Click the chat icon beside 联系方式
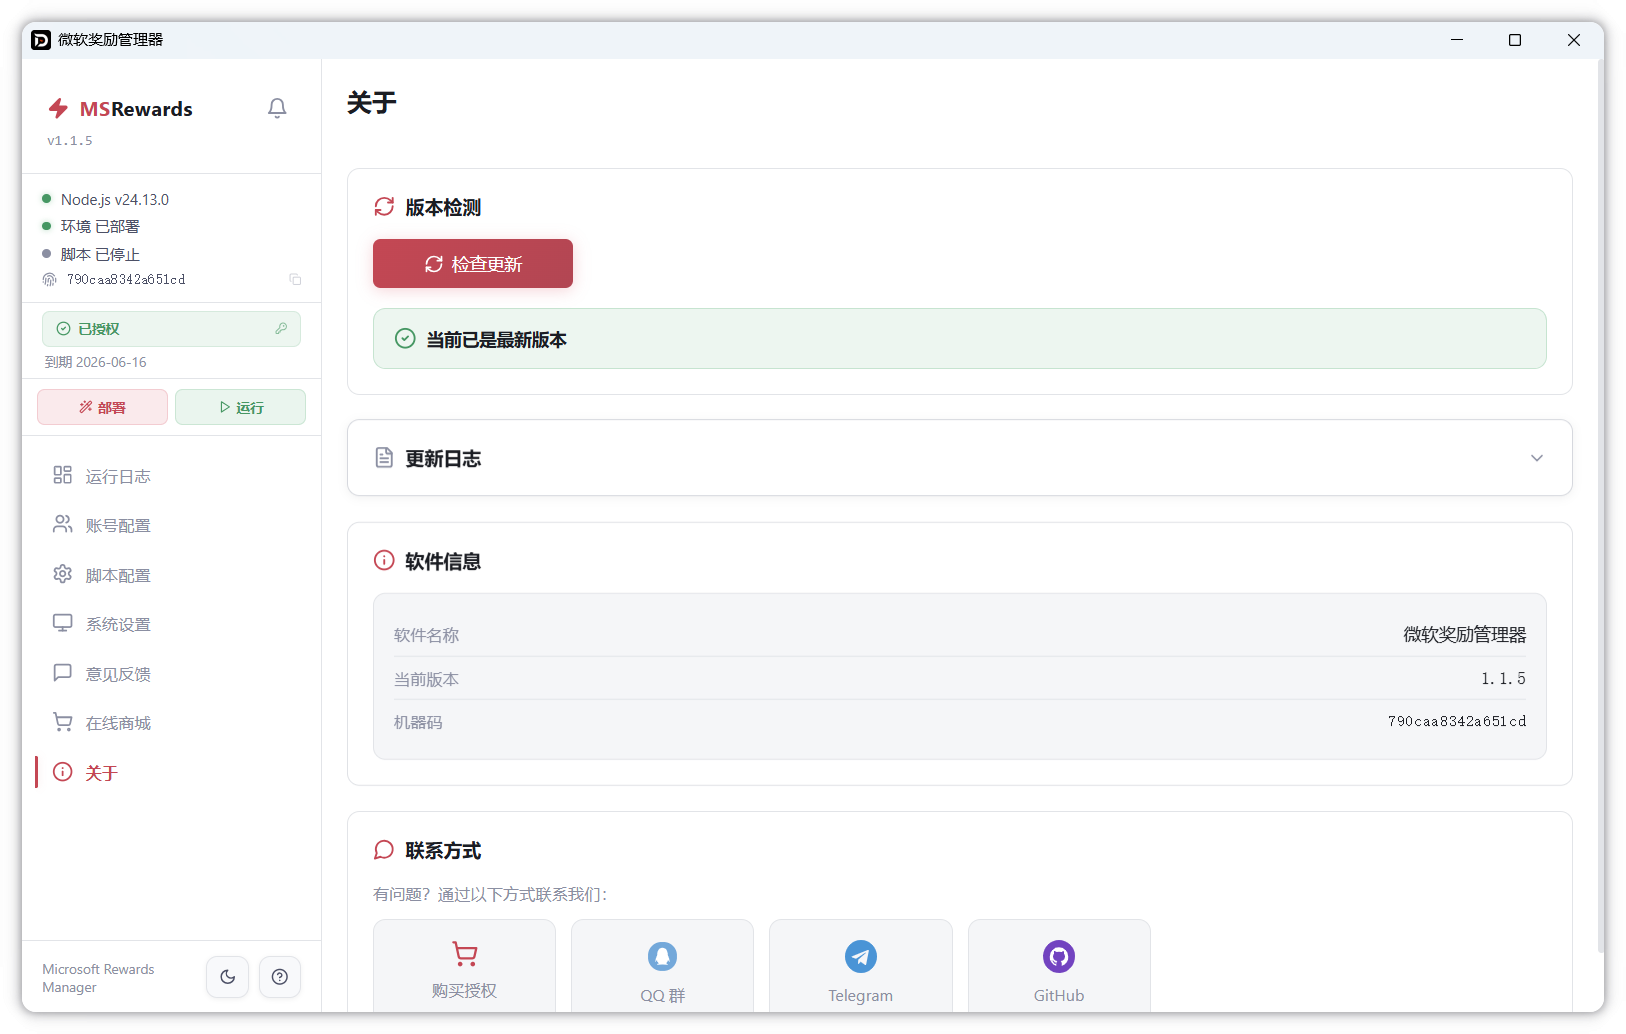Screen dimensions: 1626x1034 (x=384, y=850)
